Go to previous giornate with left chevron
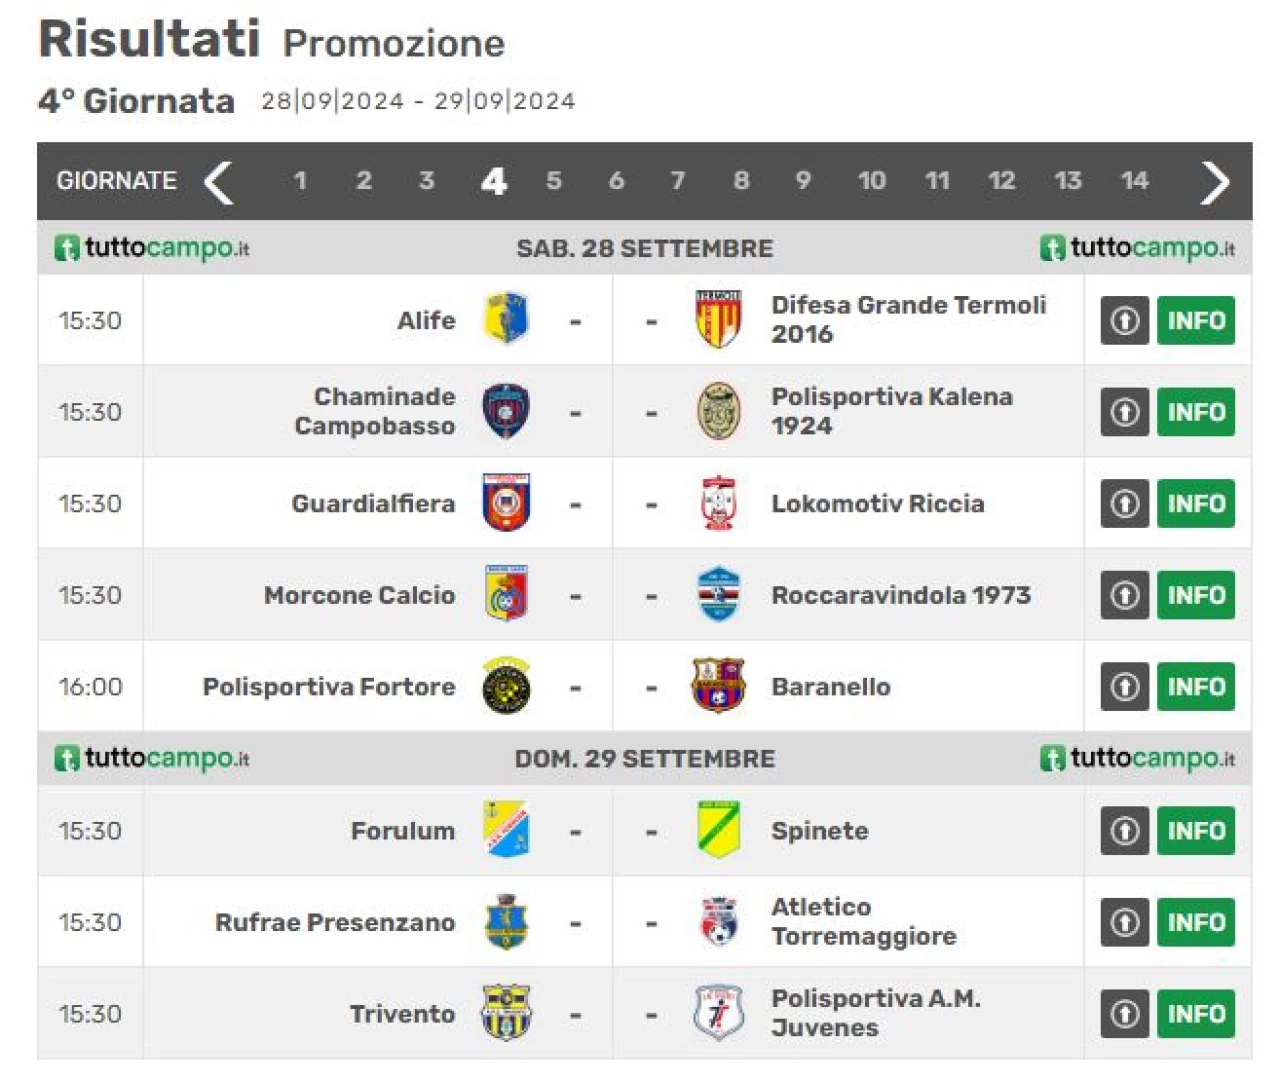Image resolution: width=1280 pixels, height=1081 pixels. click(x=218, y=182)
